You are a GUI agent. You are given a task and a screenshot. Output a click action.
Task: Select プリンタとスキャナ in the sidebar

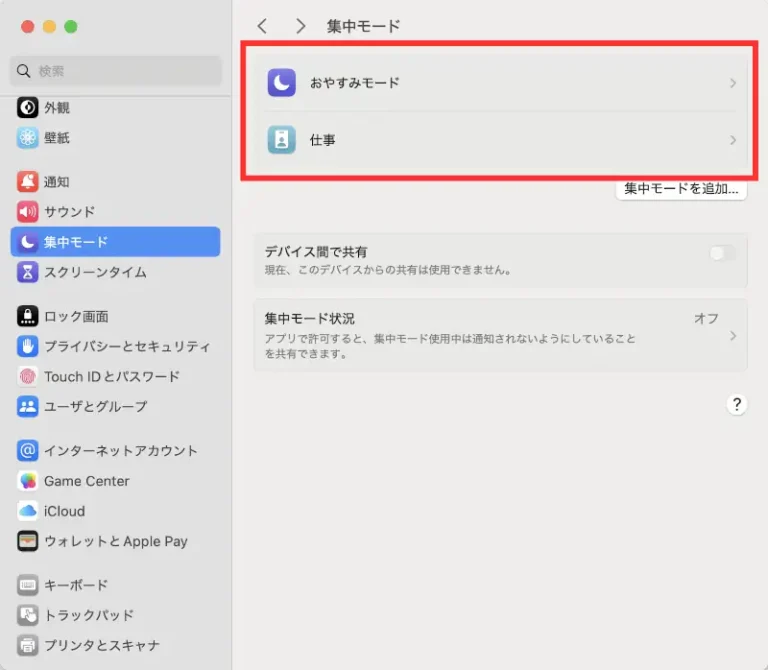[x=116, y=645]
